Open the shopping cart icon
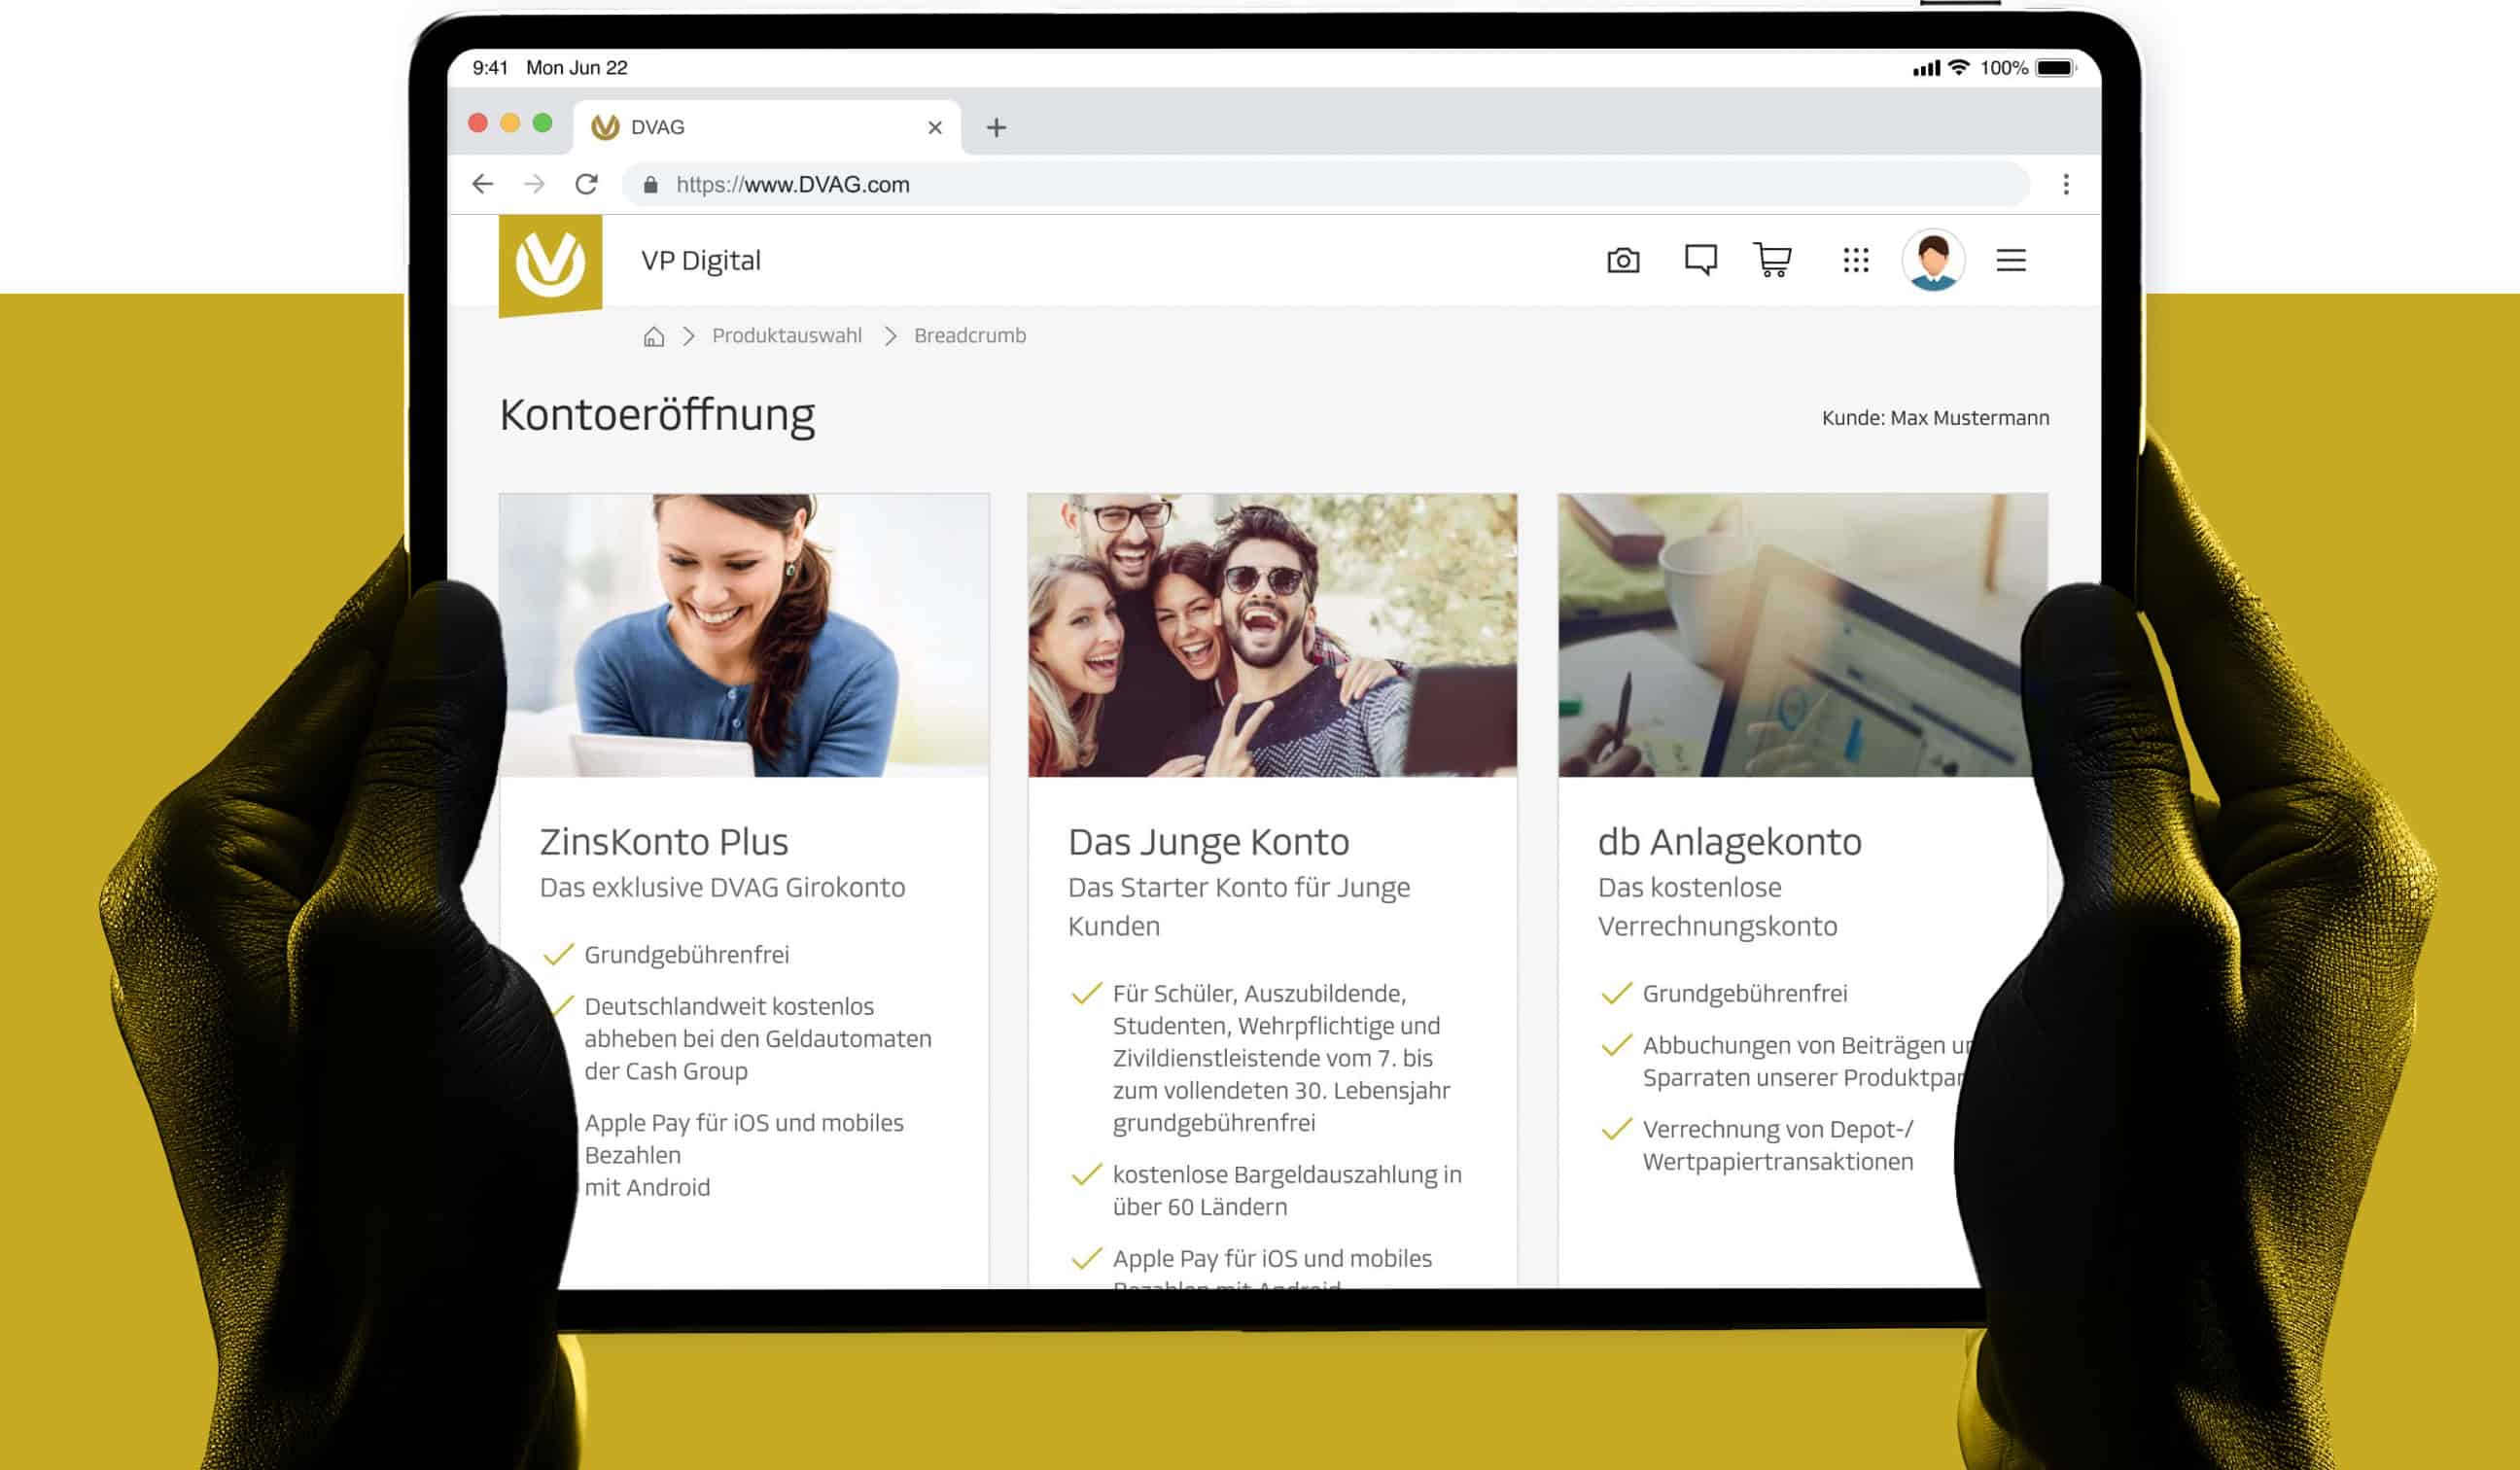Screen dimensions: 2520x1470 click(x=1772, y=260)
